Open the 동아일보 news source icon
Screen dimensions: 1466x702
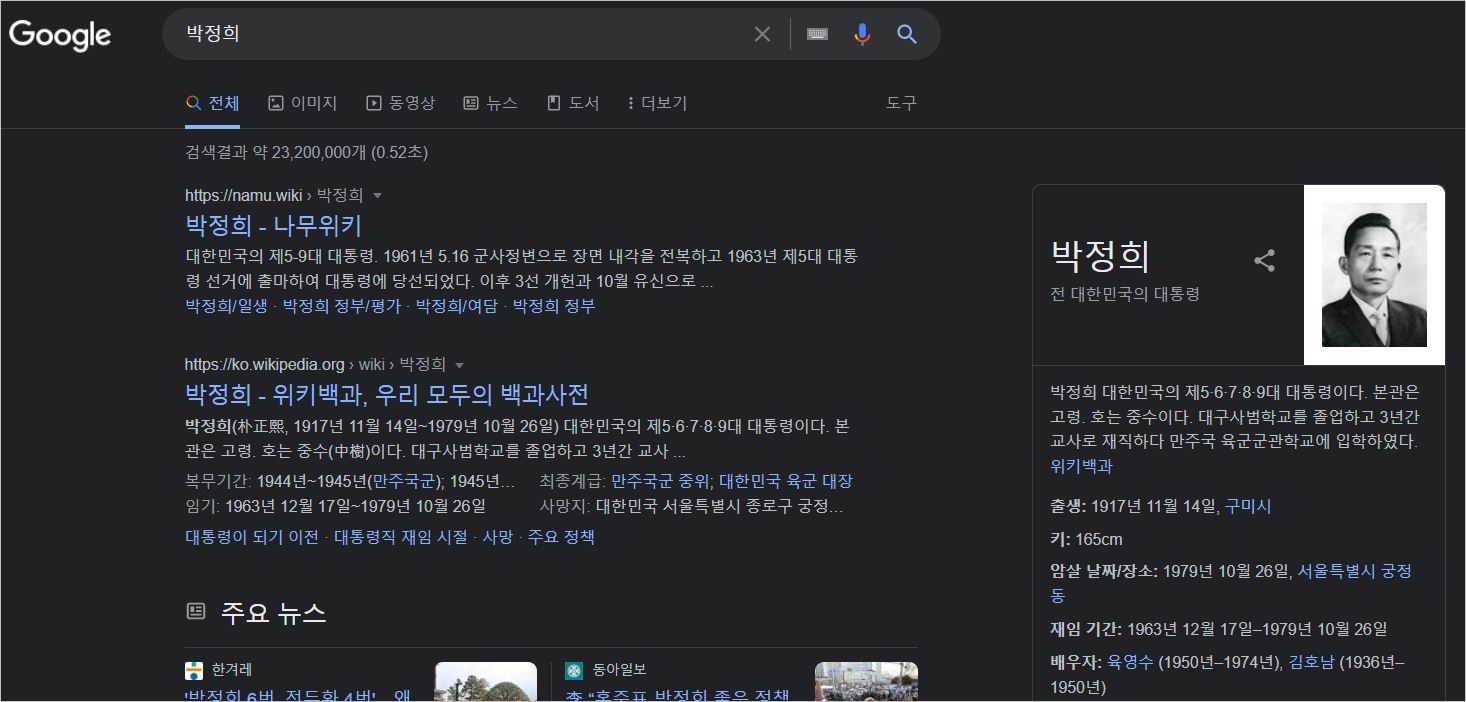click(x=574, y=670)
